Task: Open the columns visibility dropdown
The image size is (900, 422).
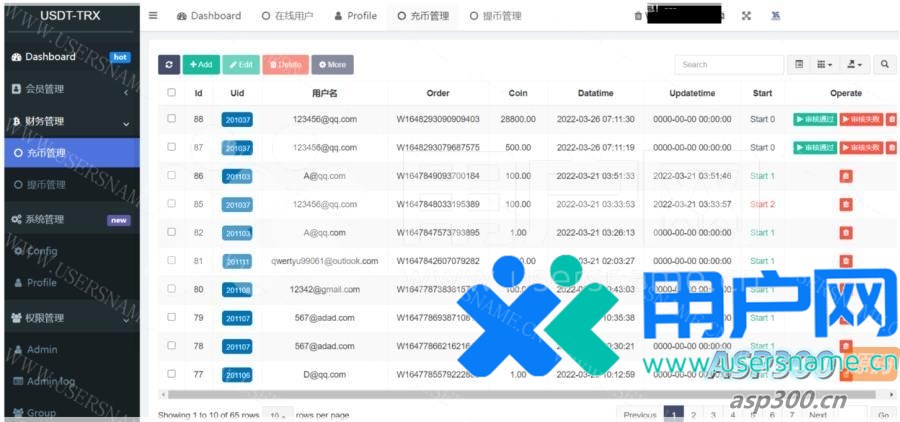Action: pyautogui.click(x=825, y=64)
